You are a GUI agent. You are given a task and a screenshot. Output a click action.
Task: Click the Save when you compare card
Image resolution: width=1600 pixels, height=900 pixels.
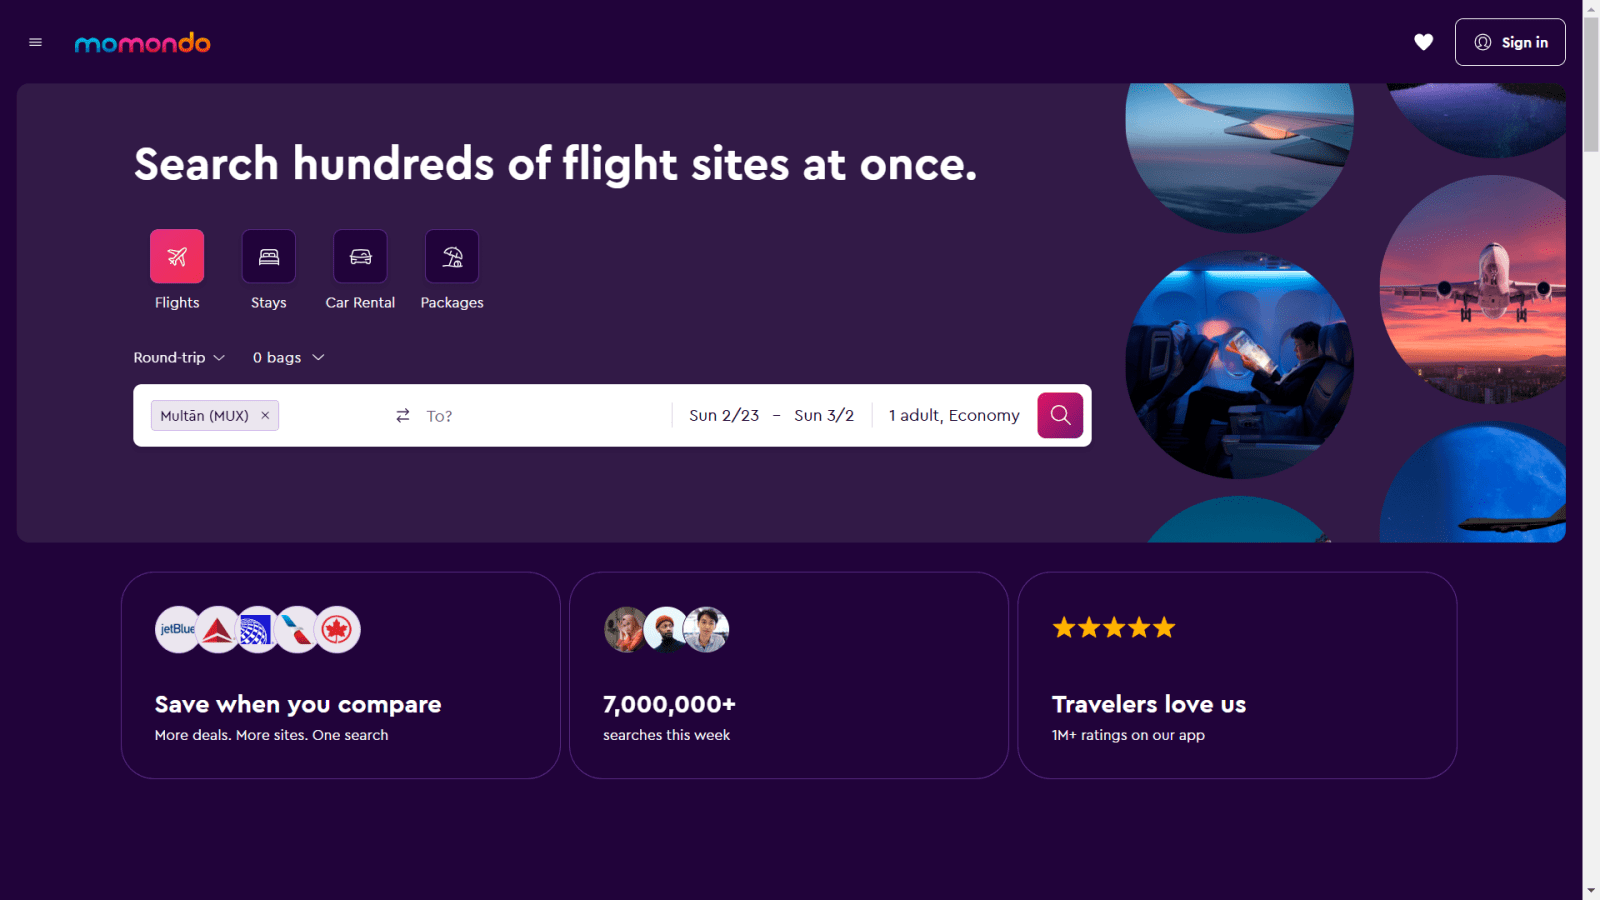coord(340,675)
